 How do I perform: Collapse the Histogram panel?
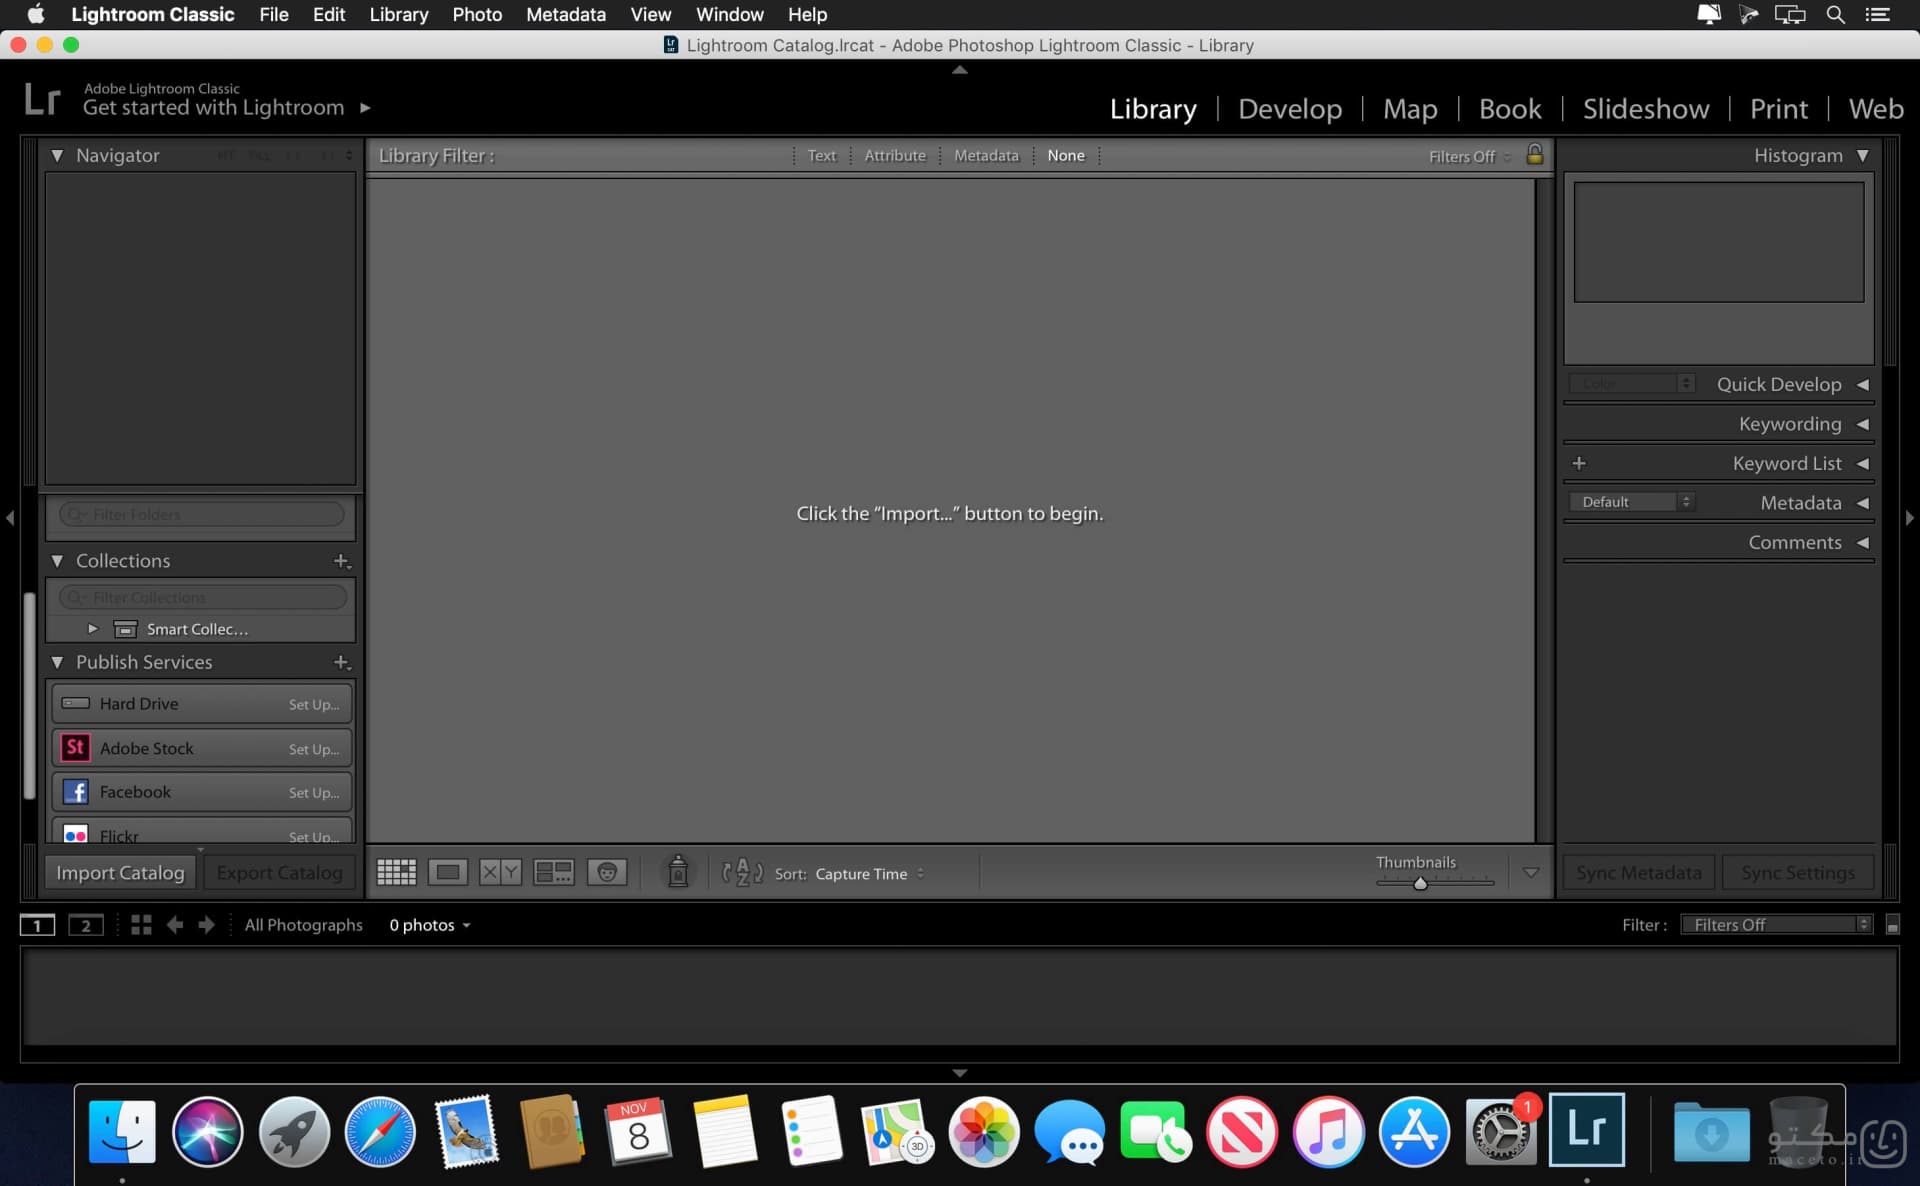pos(1862,155)
